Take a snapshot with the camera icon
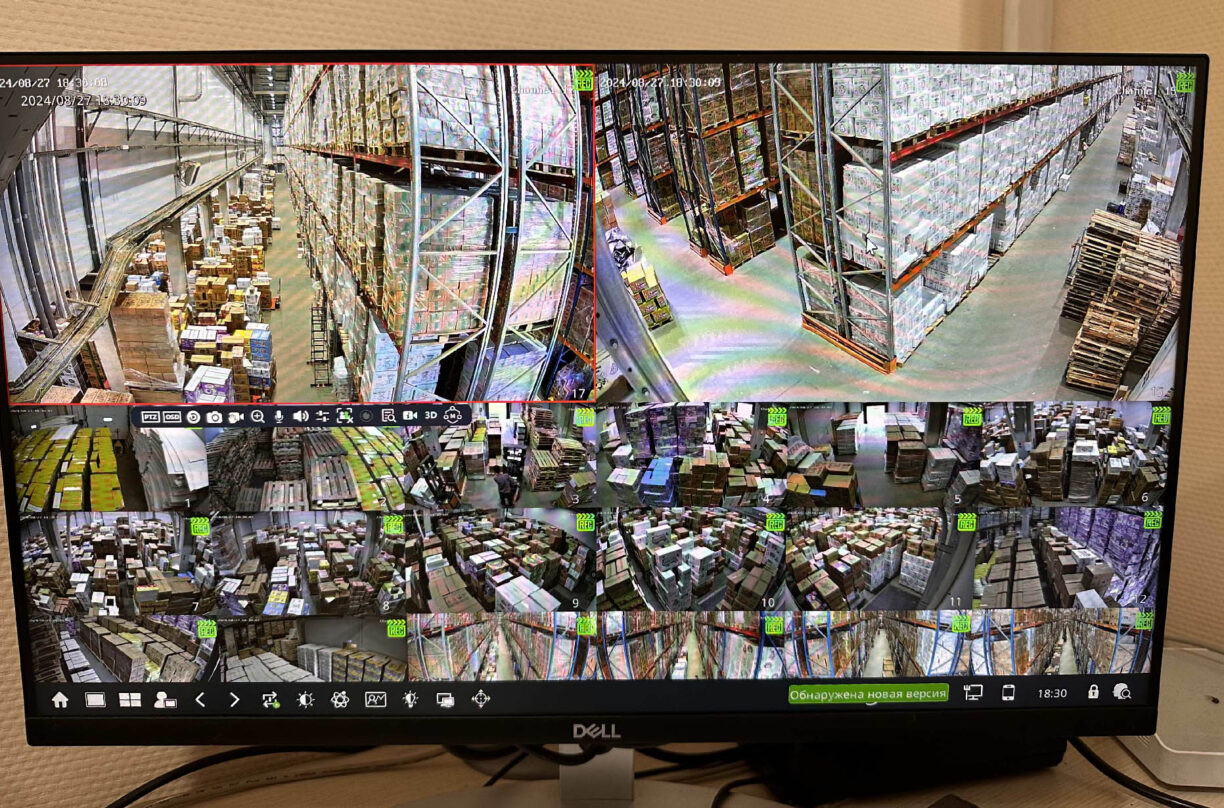 [x=214, y=416]
